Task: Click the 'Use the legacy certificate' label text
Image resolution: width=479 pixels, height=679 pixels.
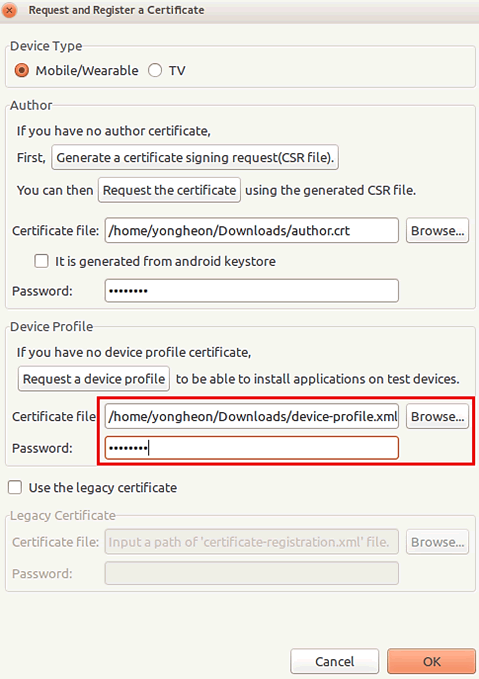Action: [103, 488]
